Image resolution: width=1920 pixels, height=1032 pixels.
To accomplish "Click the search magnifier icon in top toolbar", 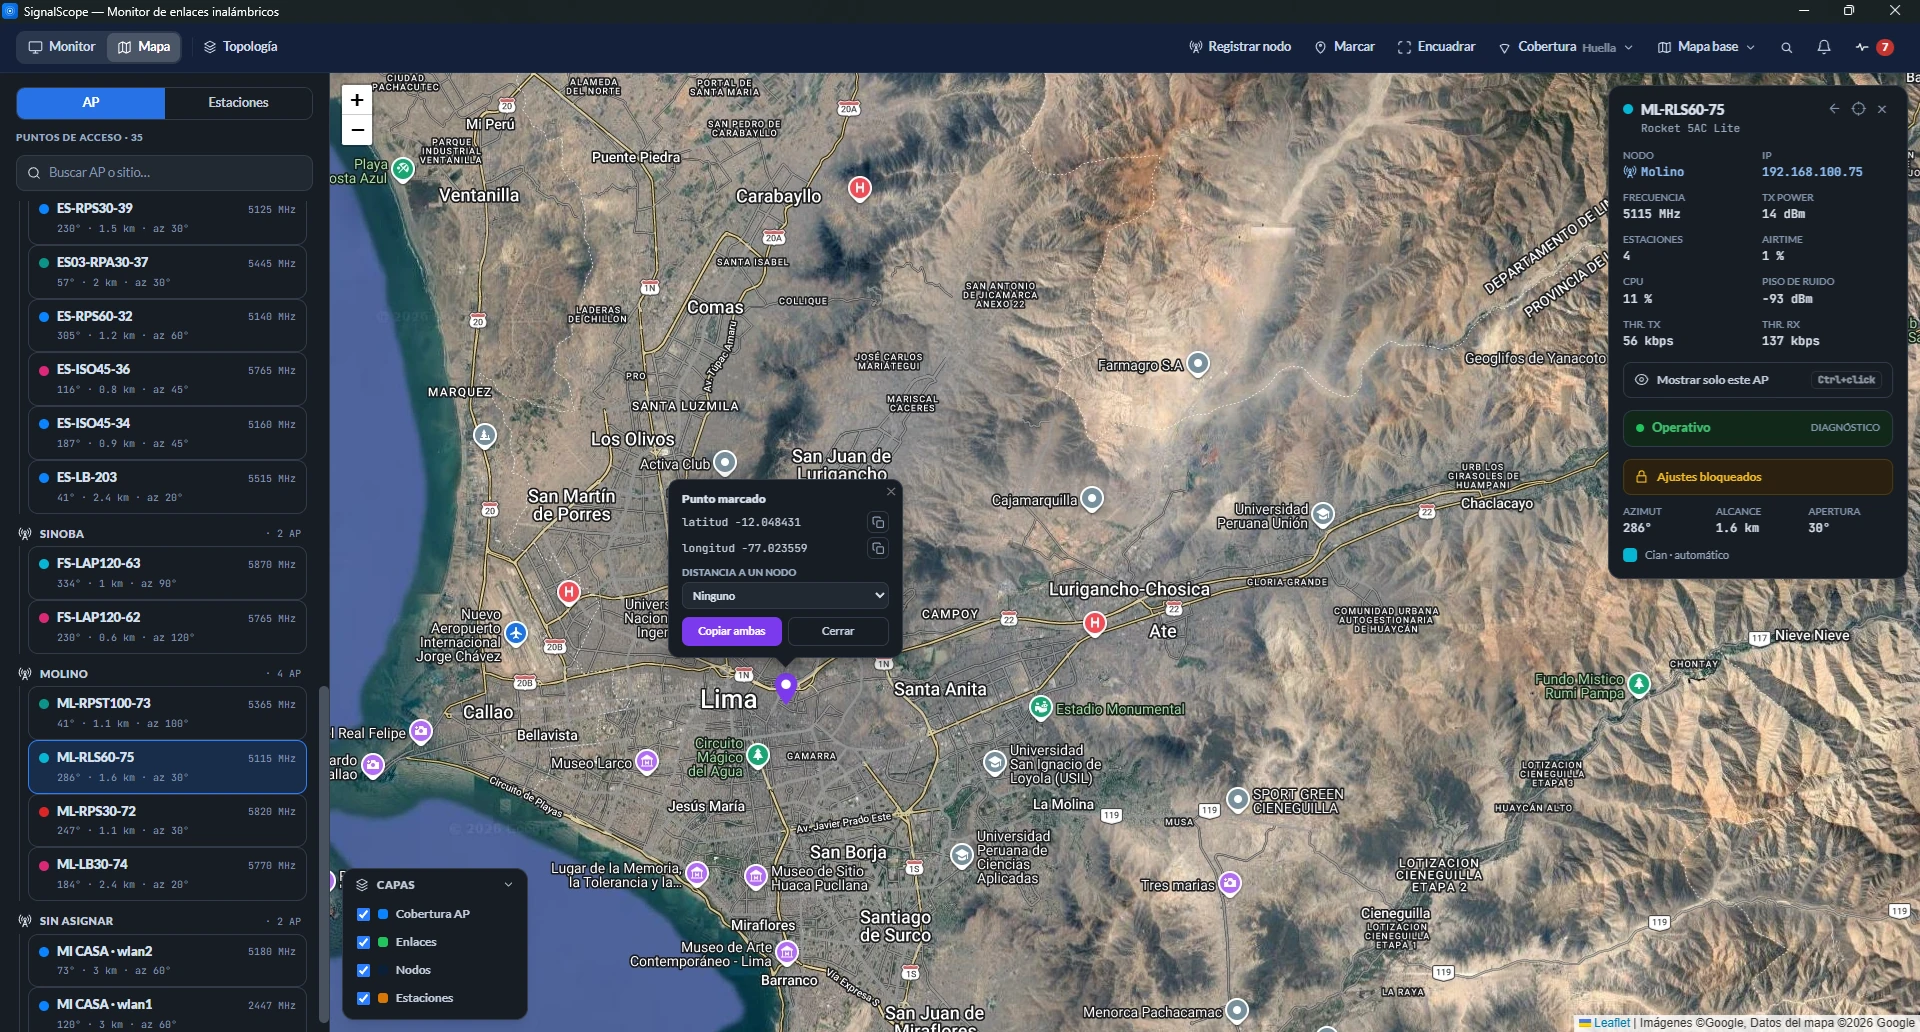I will [x=1786, y=47].
